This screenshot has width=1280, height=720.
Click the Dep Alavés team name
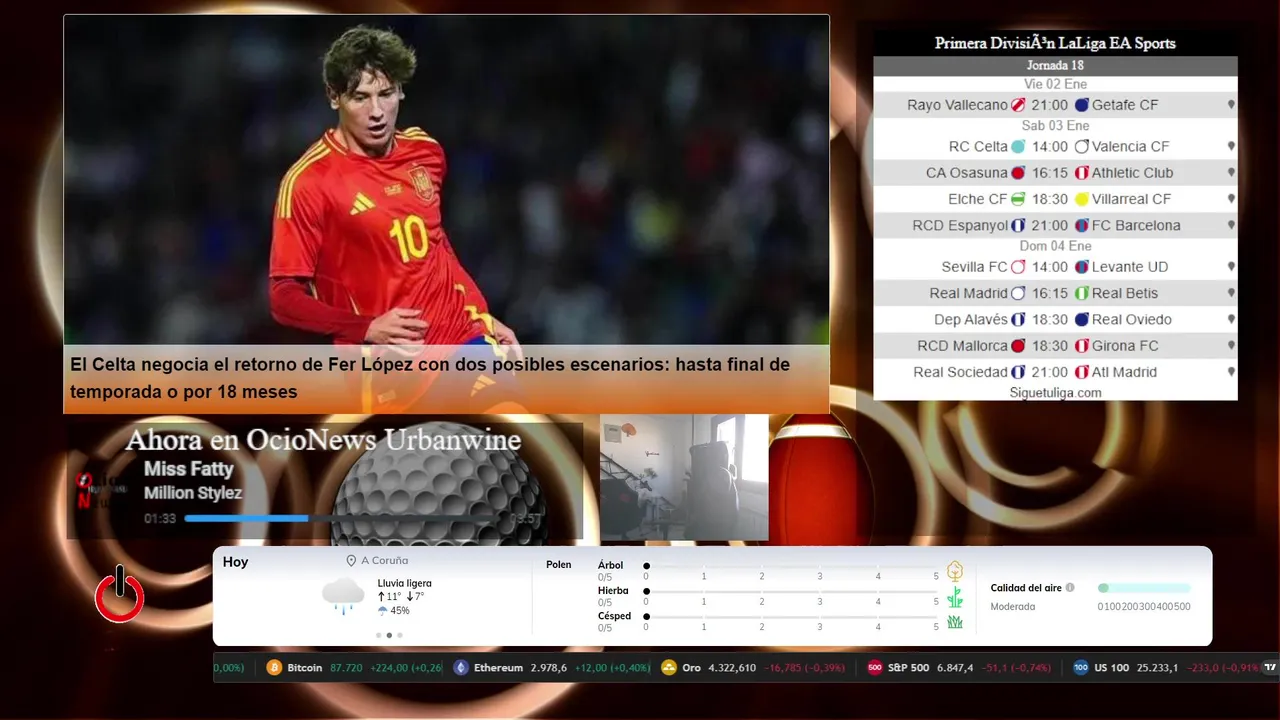click(971, 320)
